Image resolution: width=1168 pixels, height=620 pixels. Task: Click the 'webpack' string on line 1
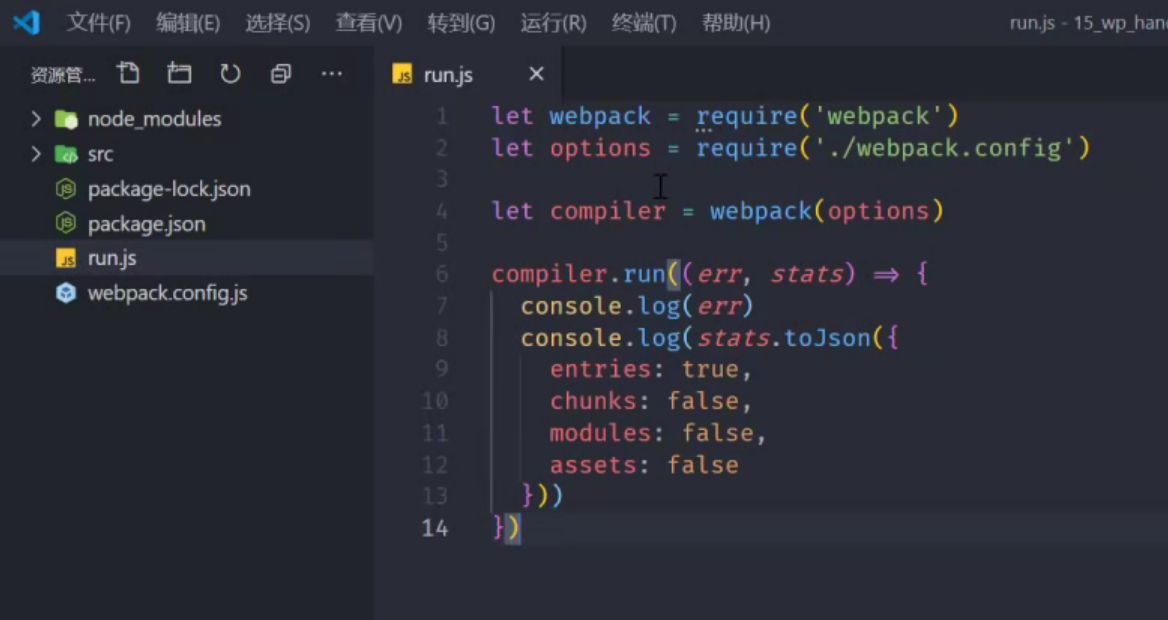coord(878,116)
